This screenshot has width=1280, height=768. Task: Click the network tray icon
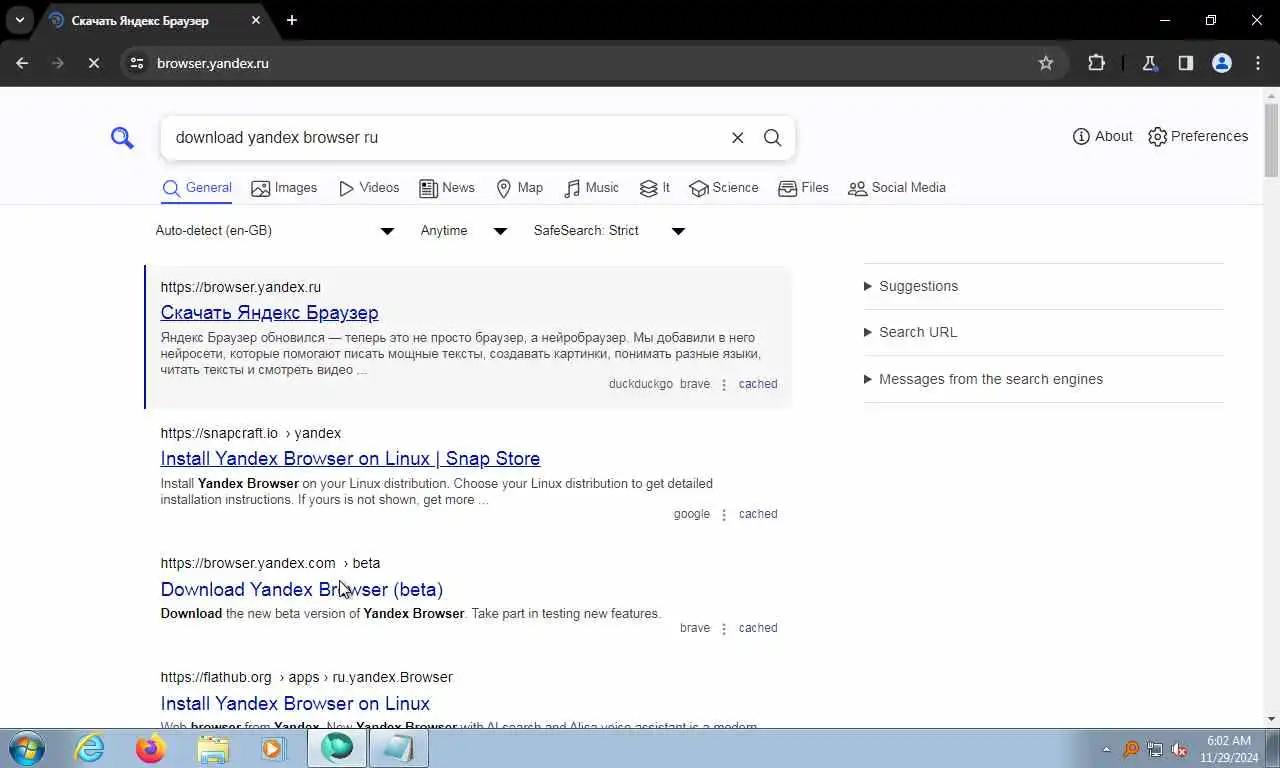(1155, 749)
